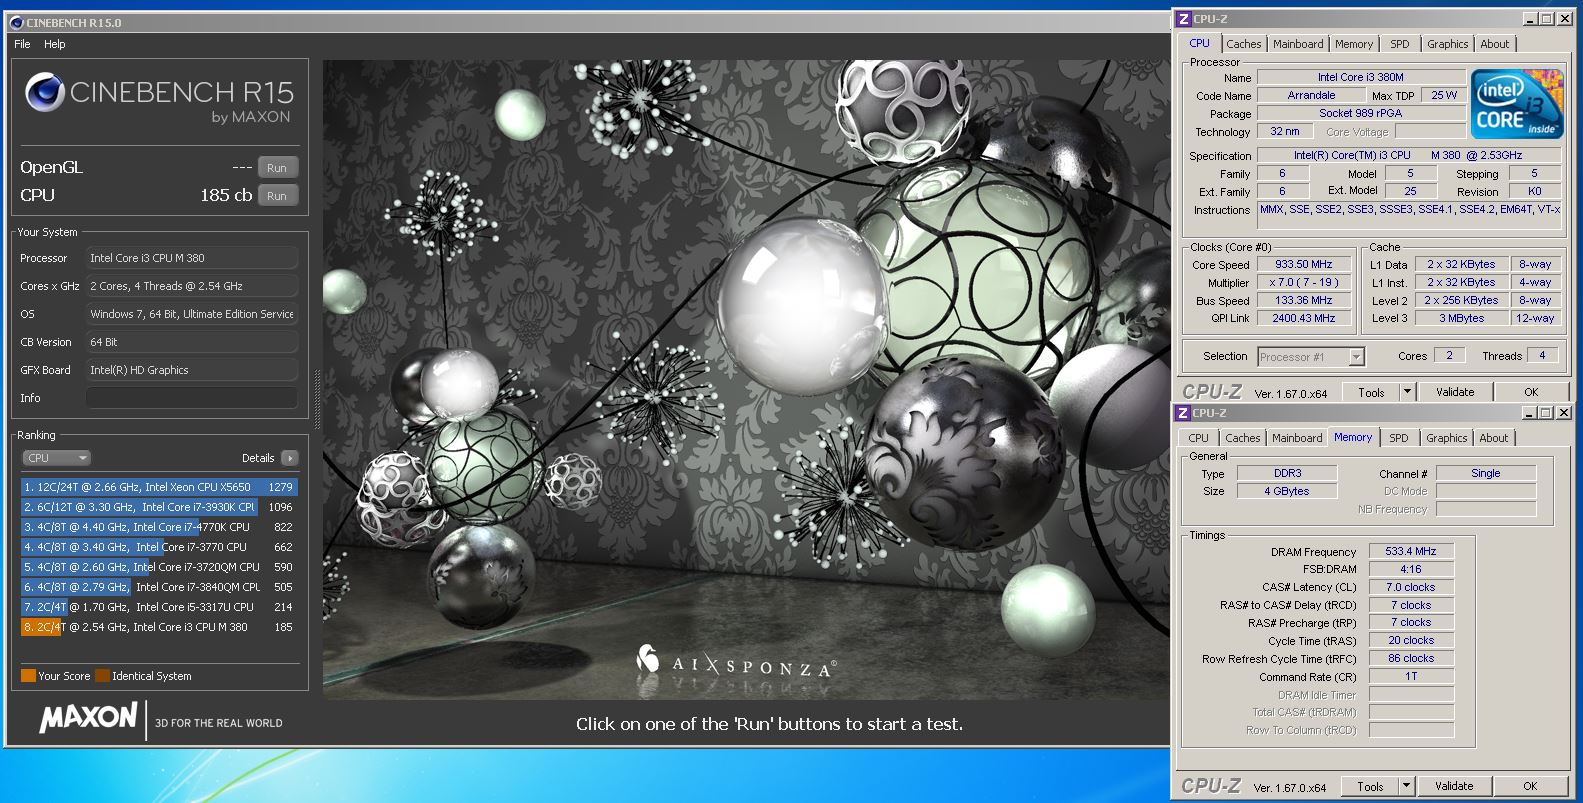Image resolution: width=1583 pixels, height=803 pixels.
Task: Select SPD tab in lower CPU-Z window
Action: (1399, 438)
